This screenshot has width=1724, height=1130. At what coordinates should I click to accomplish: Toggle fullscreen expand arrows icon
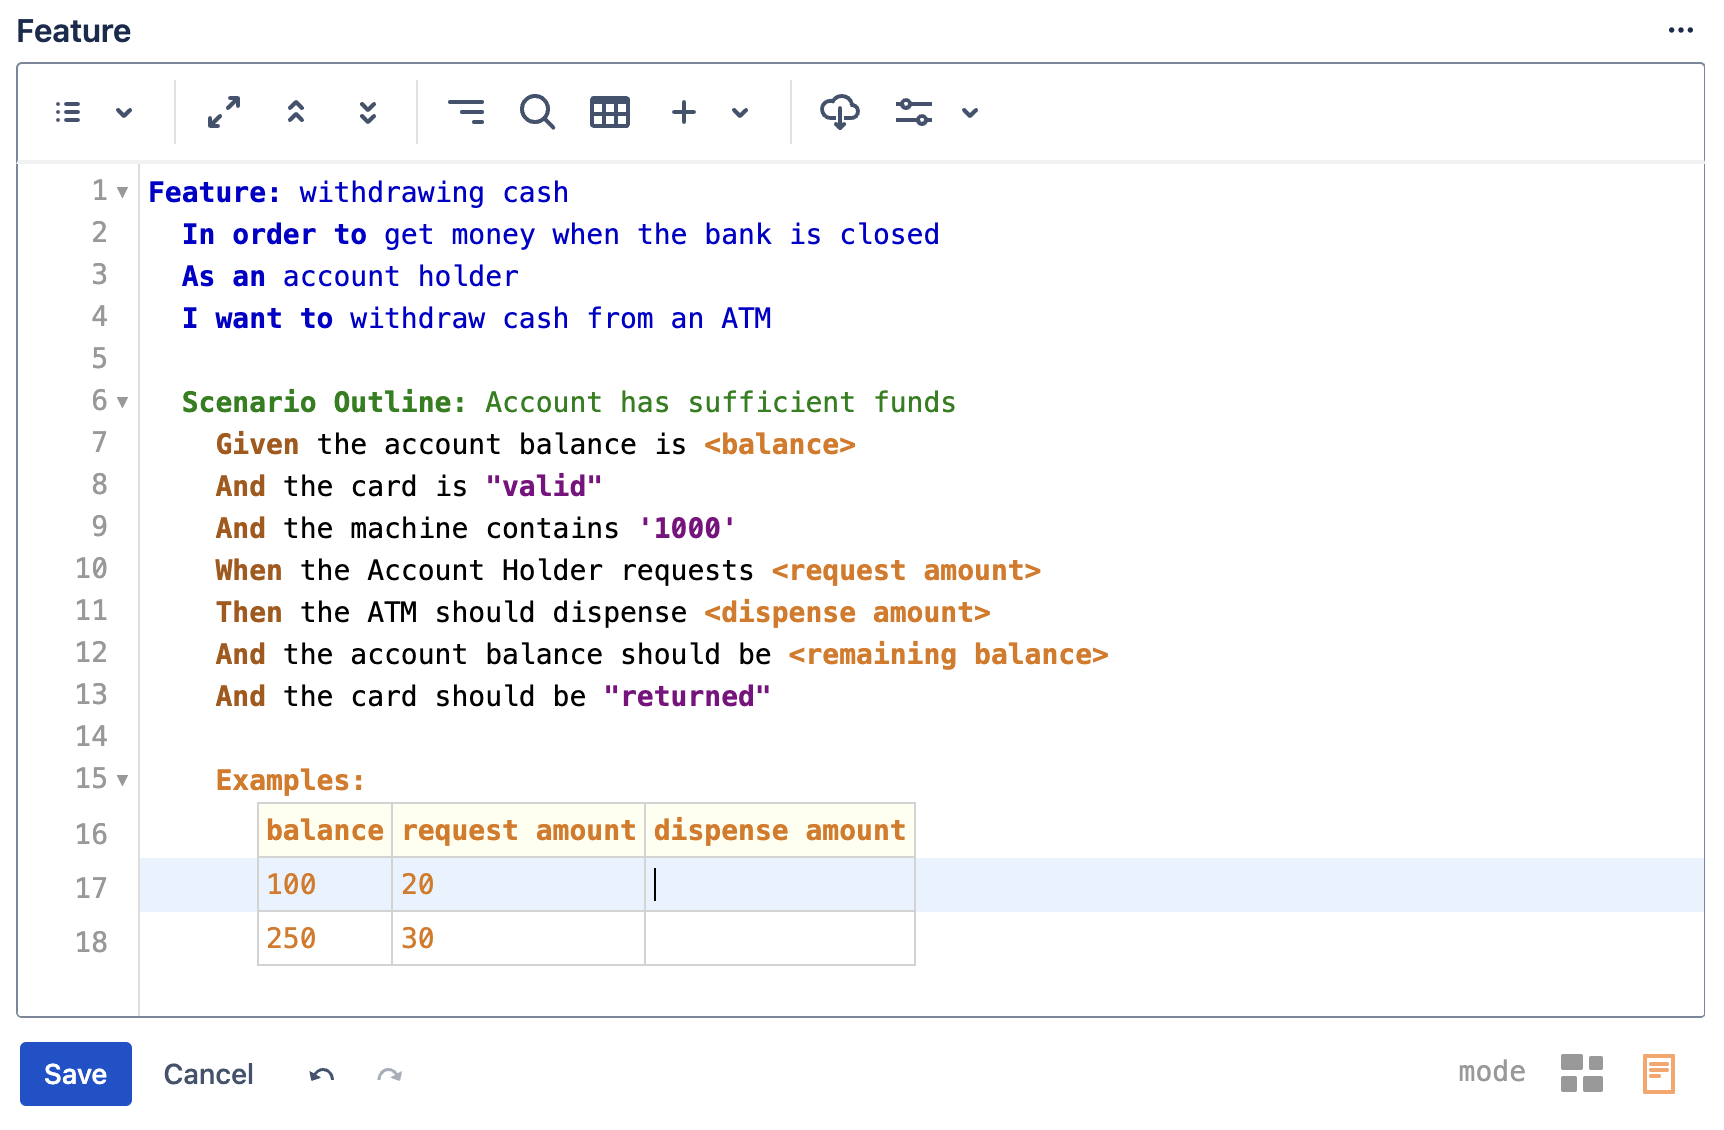click(224, 112)
